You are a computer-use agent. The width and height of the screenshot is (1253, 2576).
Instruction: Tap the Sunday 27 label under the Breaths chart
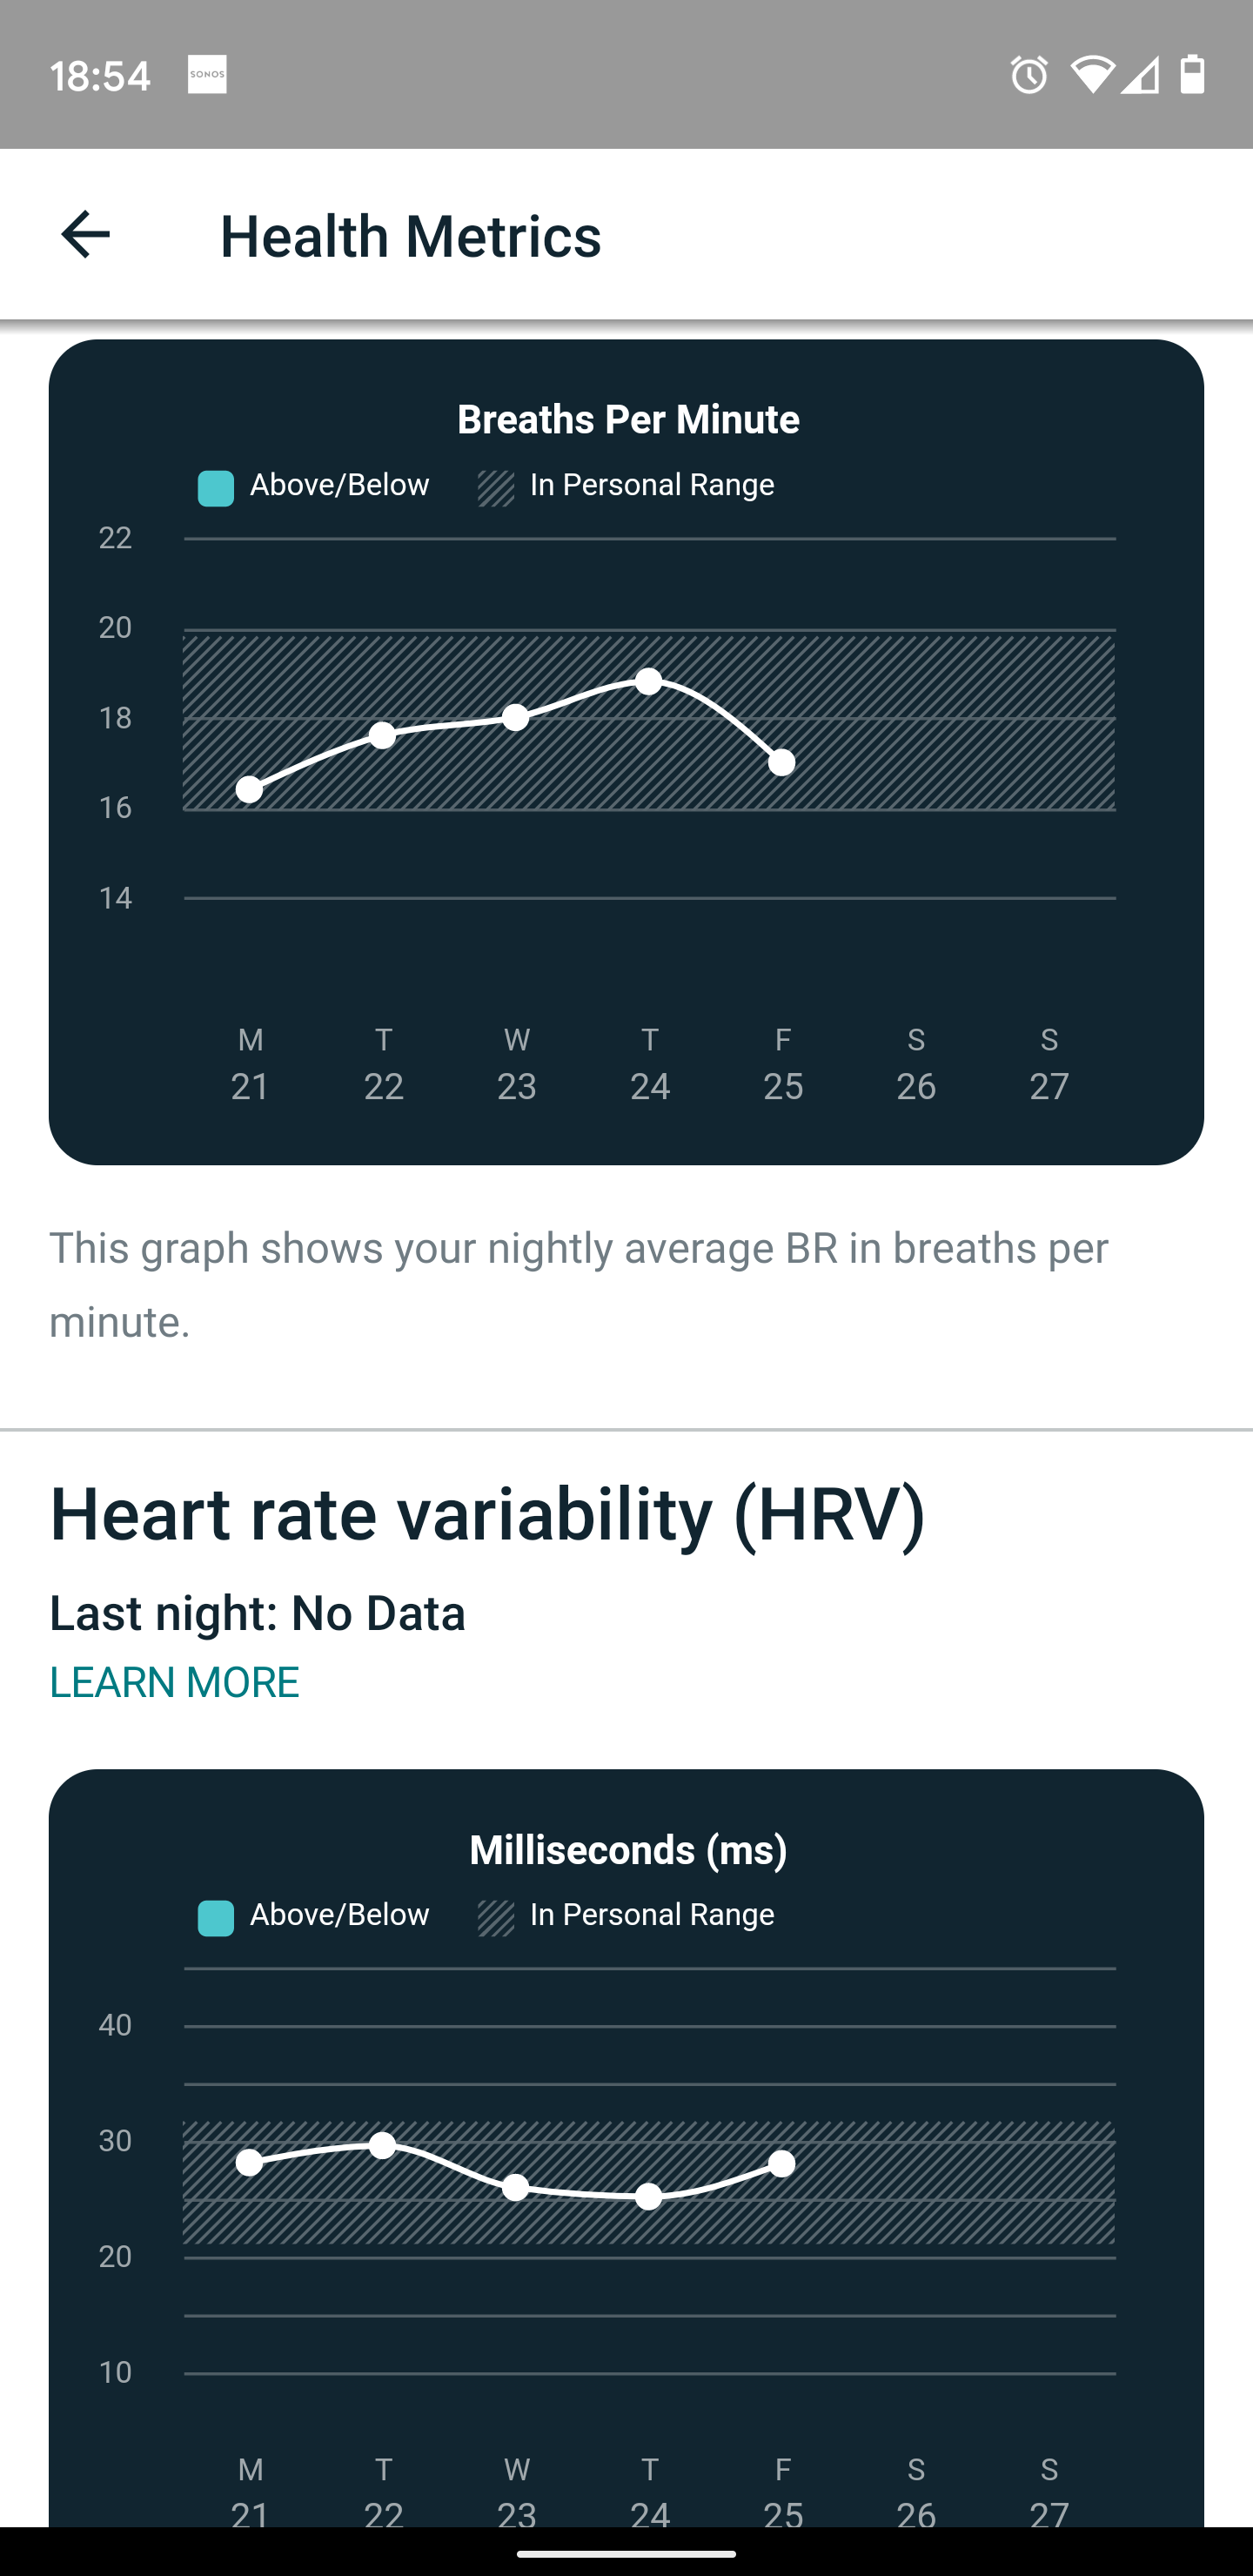click(1049, 1064)
